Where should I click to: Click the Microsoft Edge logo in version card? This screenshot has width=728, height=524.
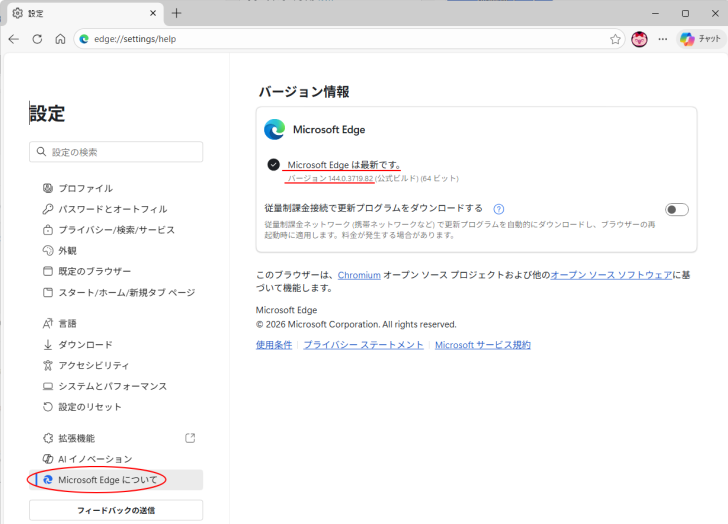tap(275, 129)
